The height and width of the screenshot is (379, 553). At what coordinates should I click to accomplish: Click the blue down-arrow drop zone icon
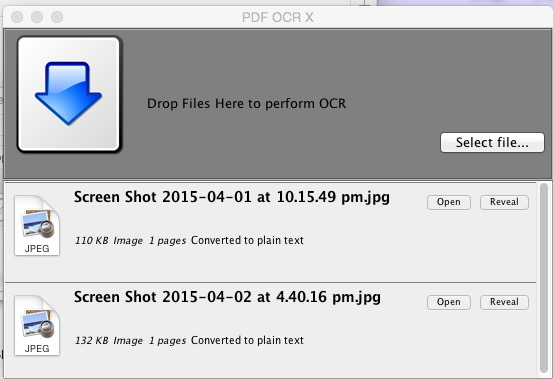[x=69, y=94]
